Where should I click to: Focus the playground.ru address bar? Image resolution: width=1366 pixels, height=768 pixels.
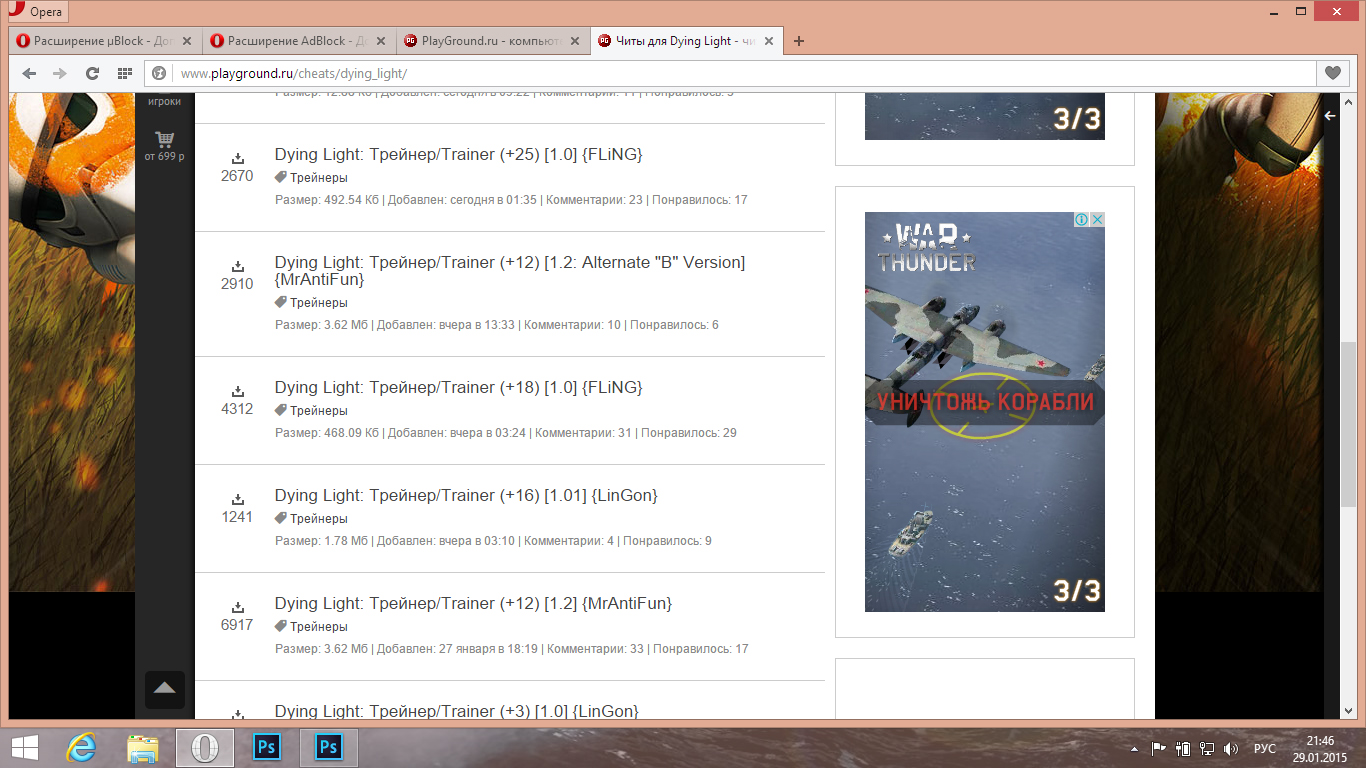click(730, 73)
